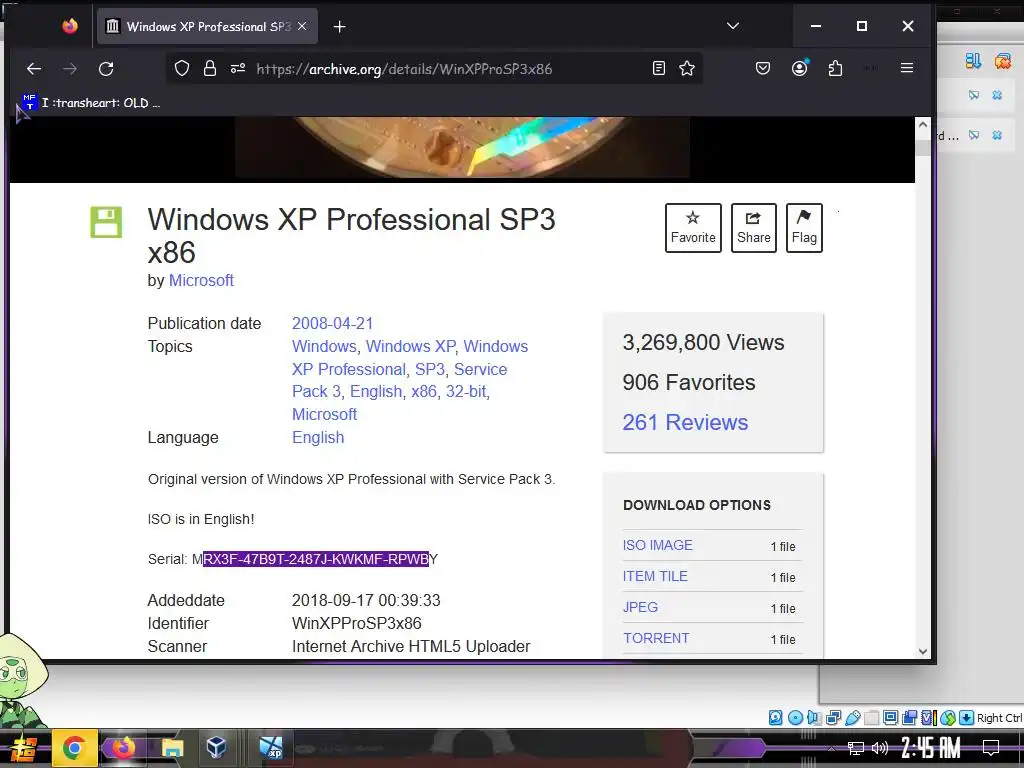Click the padlock site security icon
Viewport: 1024px width, 768px height.
coord(210,69)
